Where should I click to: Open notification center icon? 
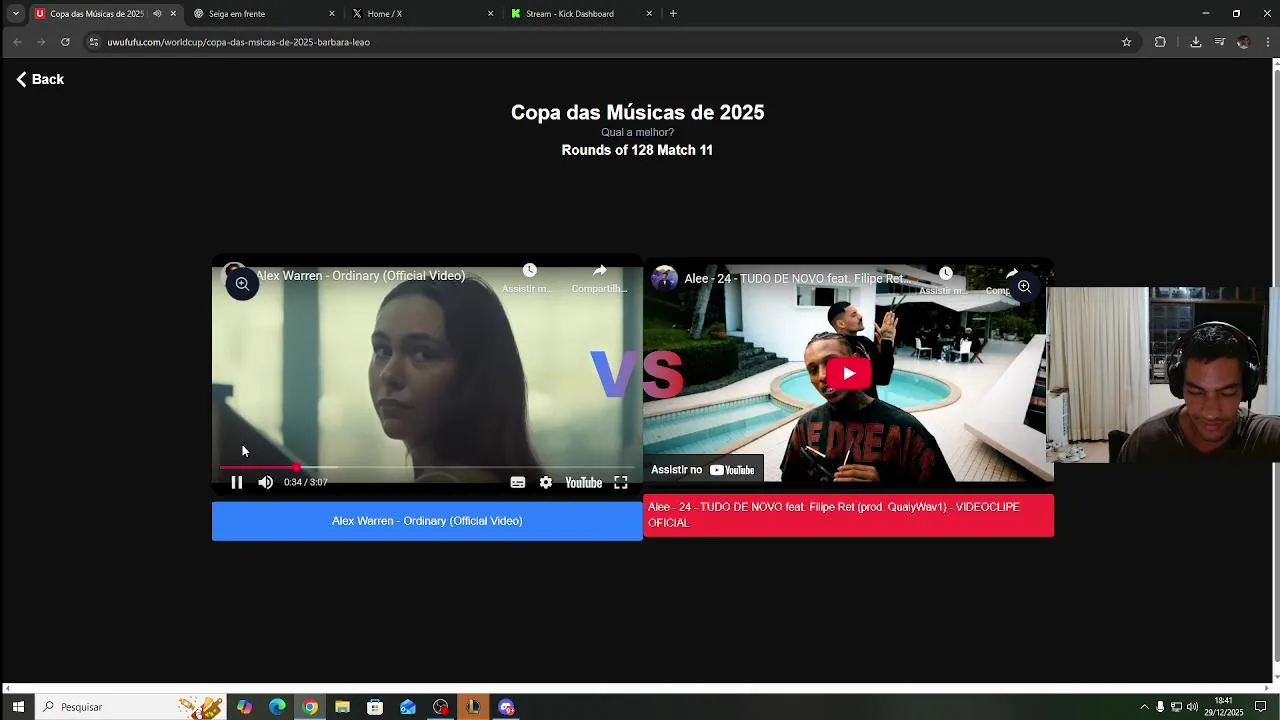(1260, 707)
